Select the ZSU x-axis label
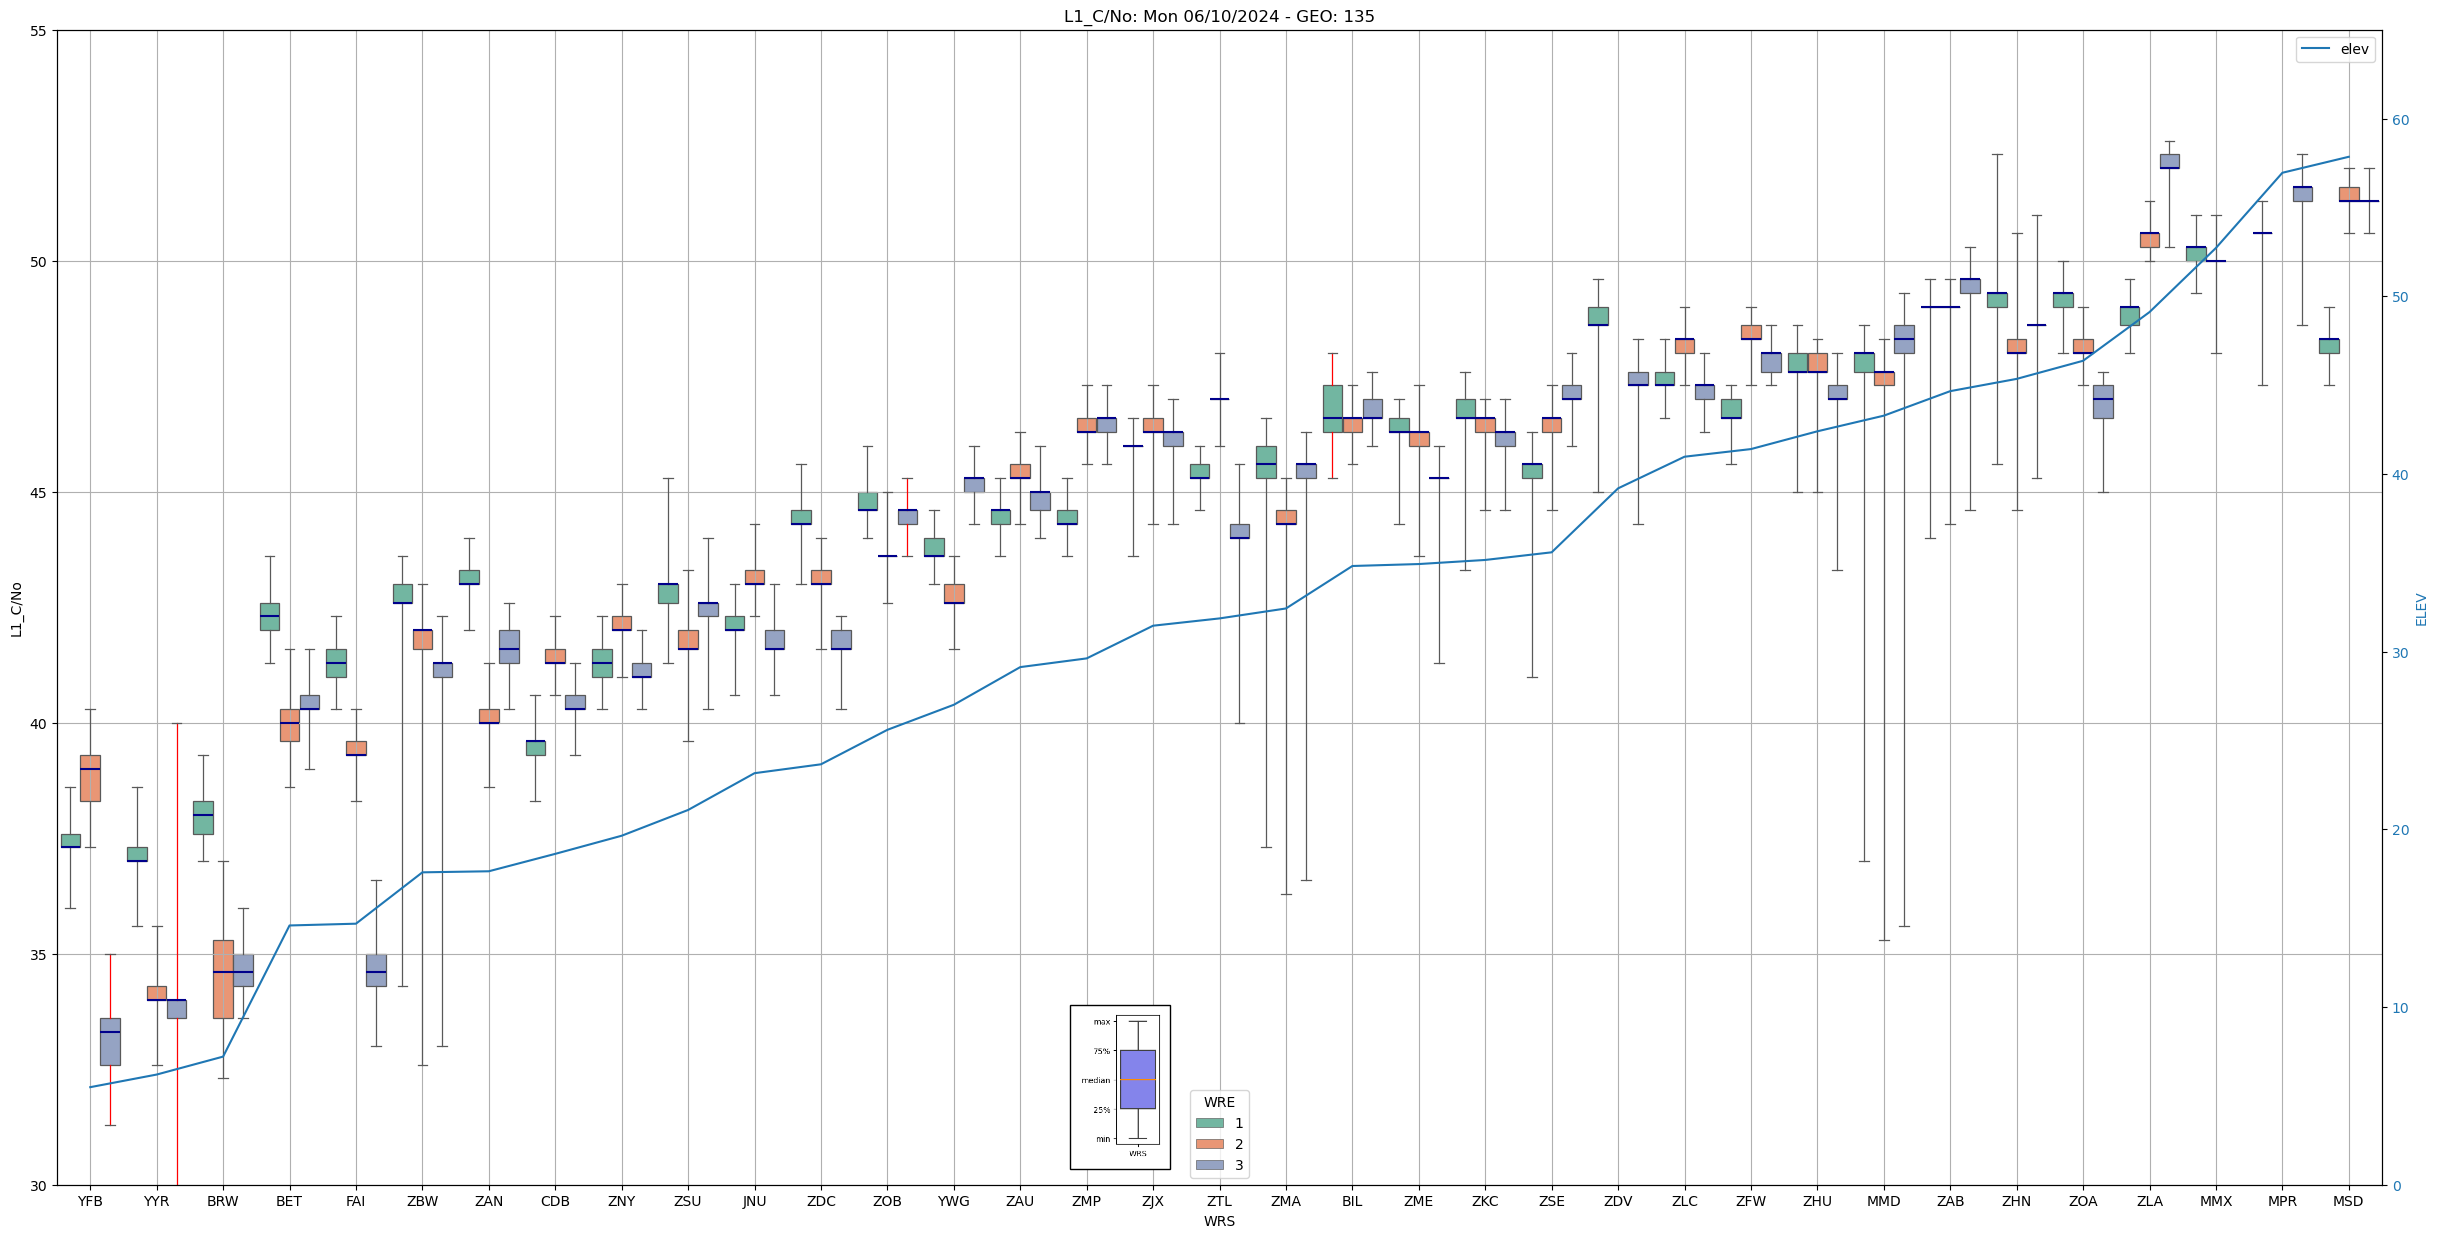 [x=688, y=1201]
